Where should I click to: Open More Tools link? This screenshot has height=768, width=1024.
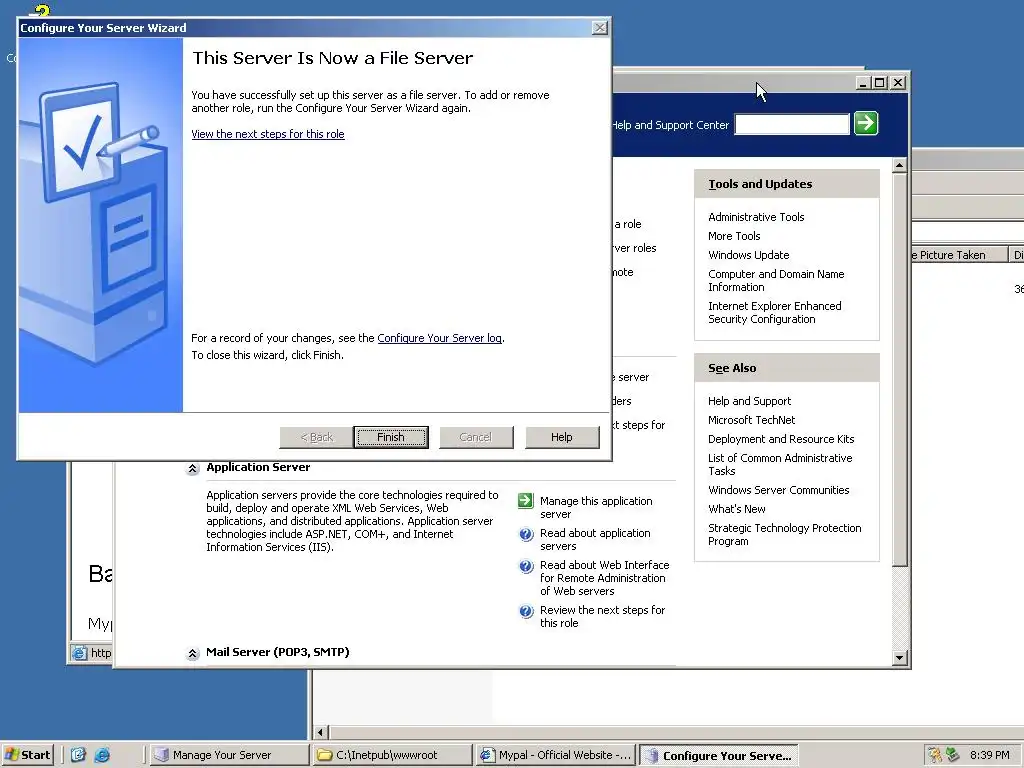[x=734, y=236]
